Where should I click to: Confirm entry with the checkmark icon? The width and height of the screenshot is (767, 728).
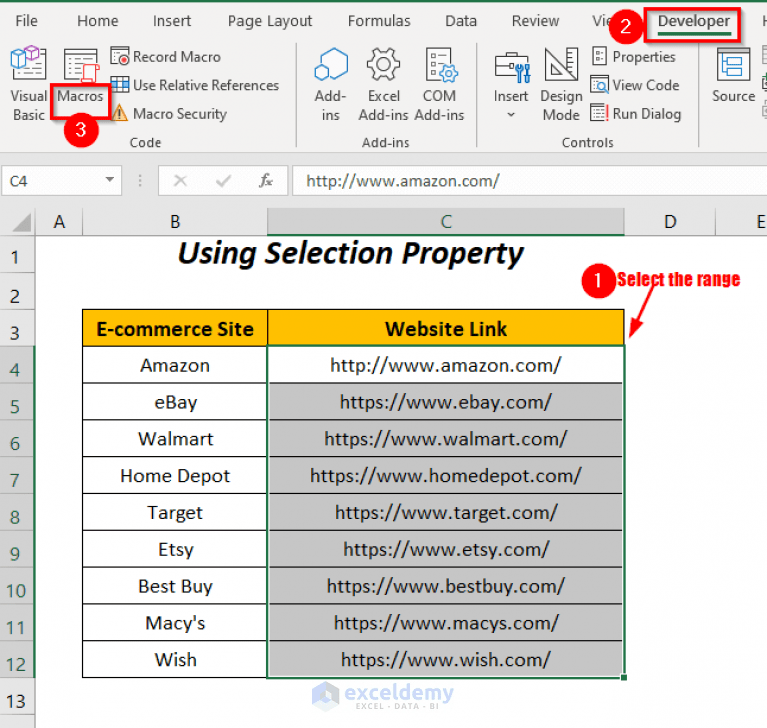point(223,181)
